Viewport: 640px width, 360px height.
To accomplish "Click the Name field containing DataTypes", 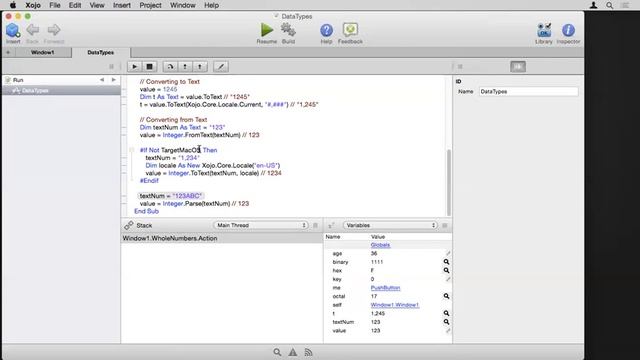I will coord(528,91).
